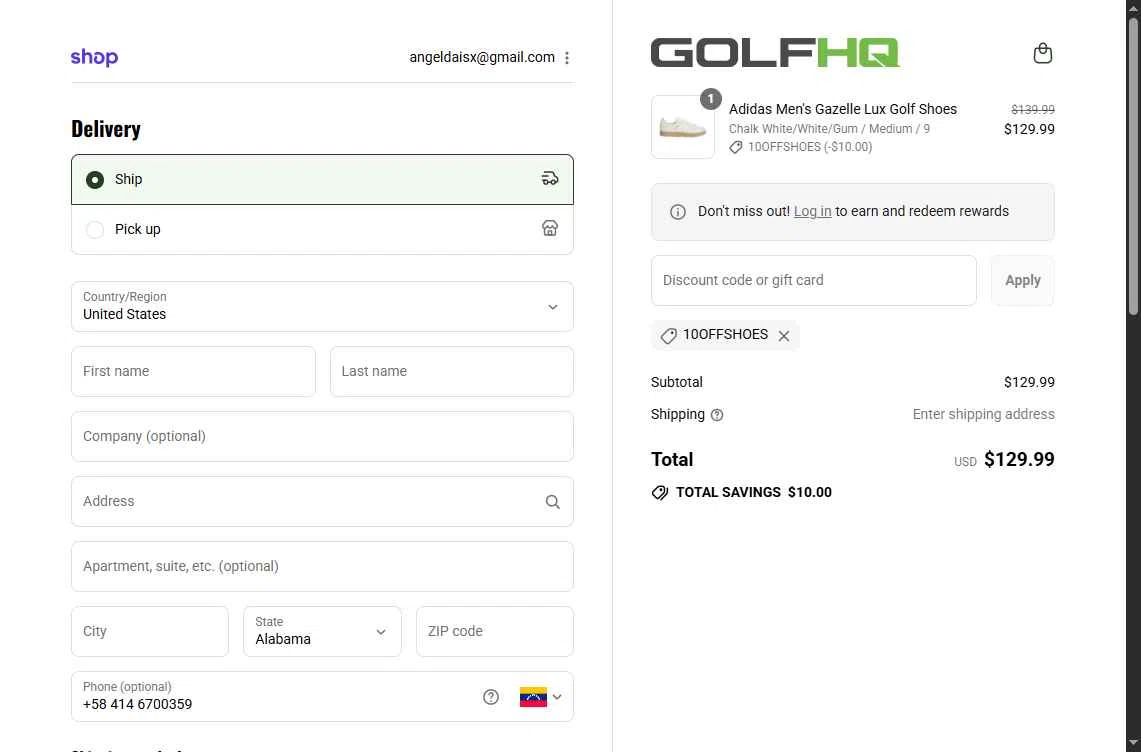Click the Address input field
Viewport: 1141px width, 752px height.
click(x=322, y=502)
